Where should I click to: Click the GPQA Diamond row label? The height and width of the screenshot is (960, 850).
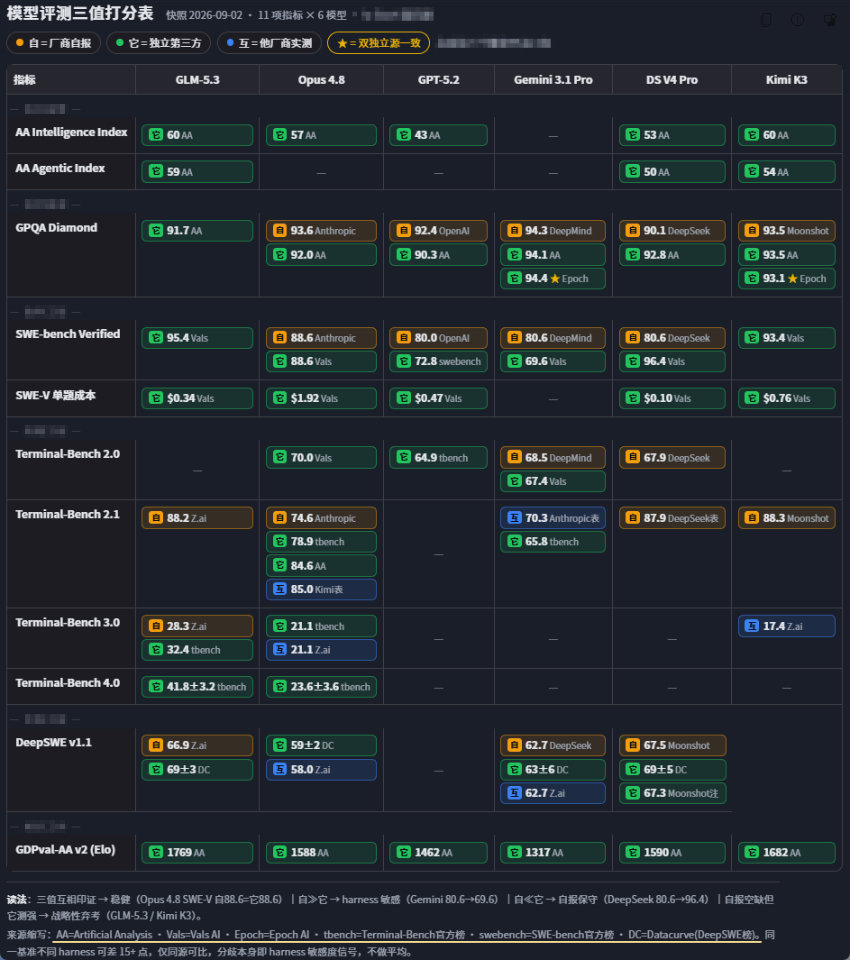(56, 228)
